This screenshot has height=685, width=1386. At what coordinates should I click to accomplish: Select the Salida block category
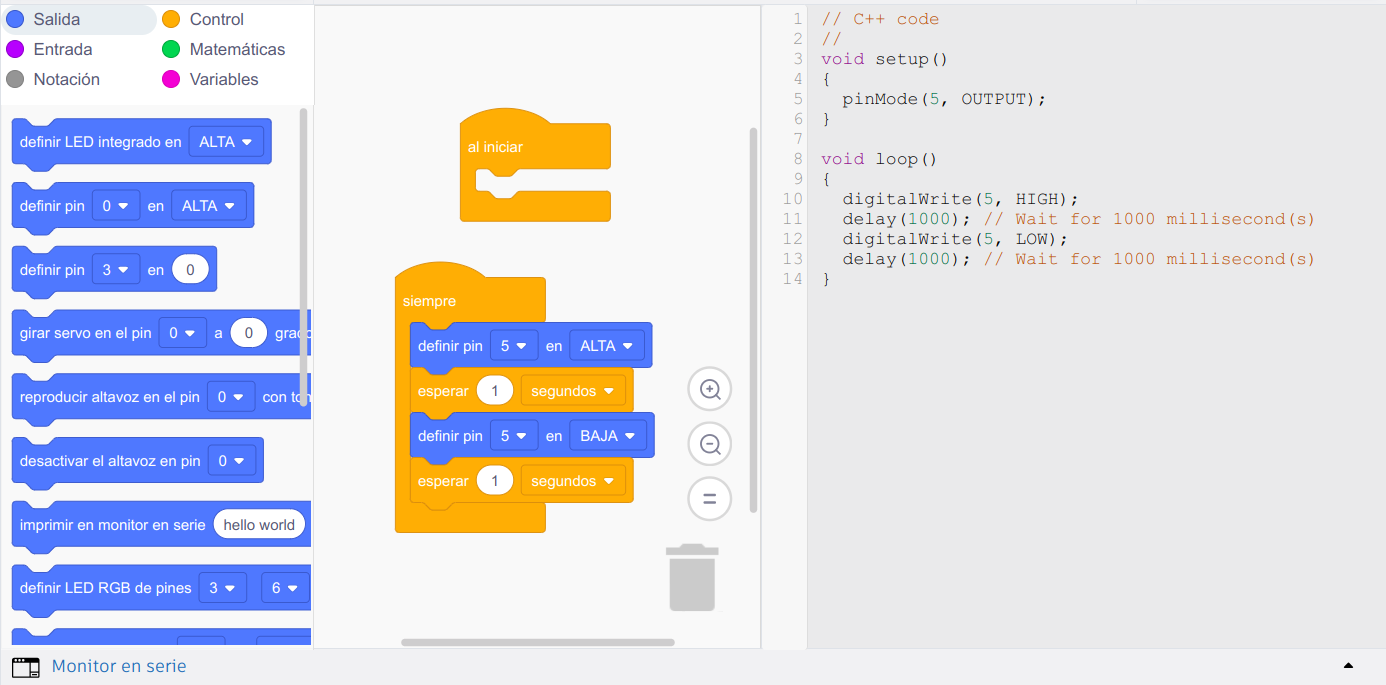58,19
